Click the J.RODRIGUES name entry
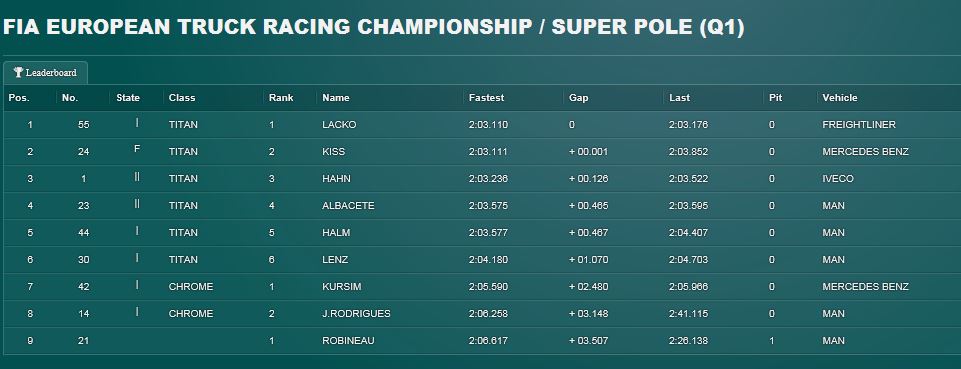 (x=356, y=313)
